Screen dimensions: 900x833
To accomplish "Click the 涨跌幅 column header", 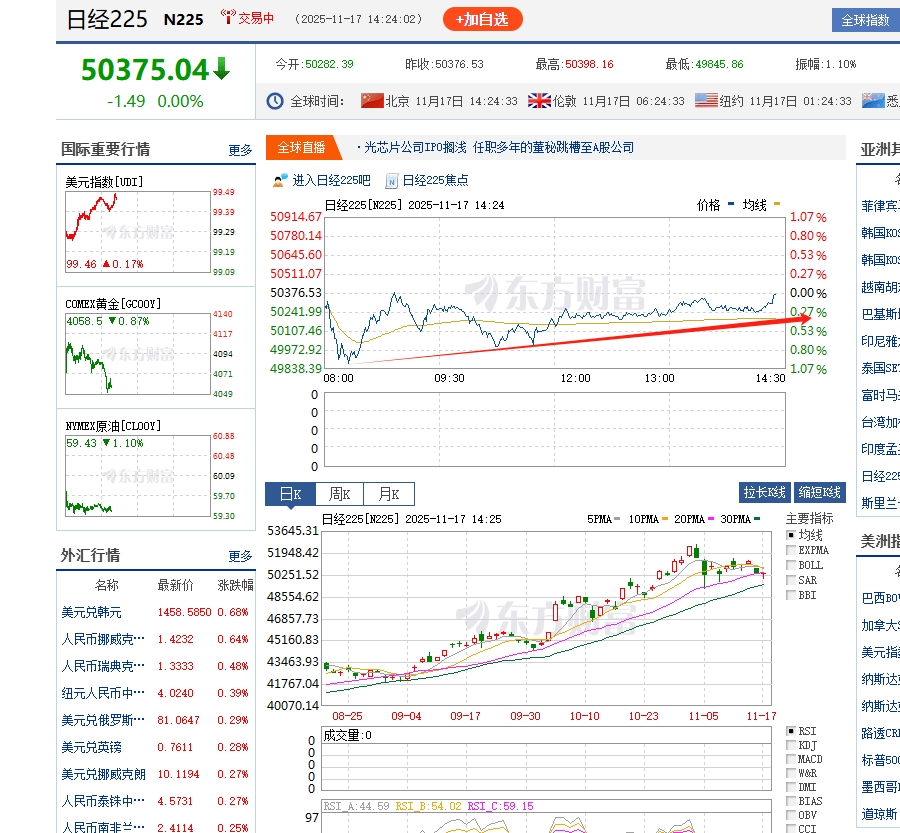I will point(235,585).
